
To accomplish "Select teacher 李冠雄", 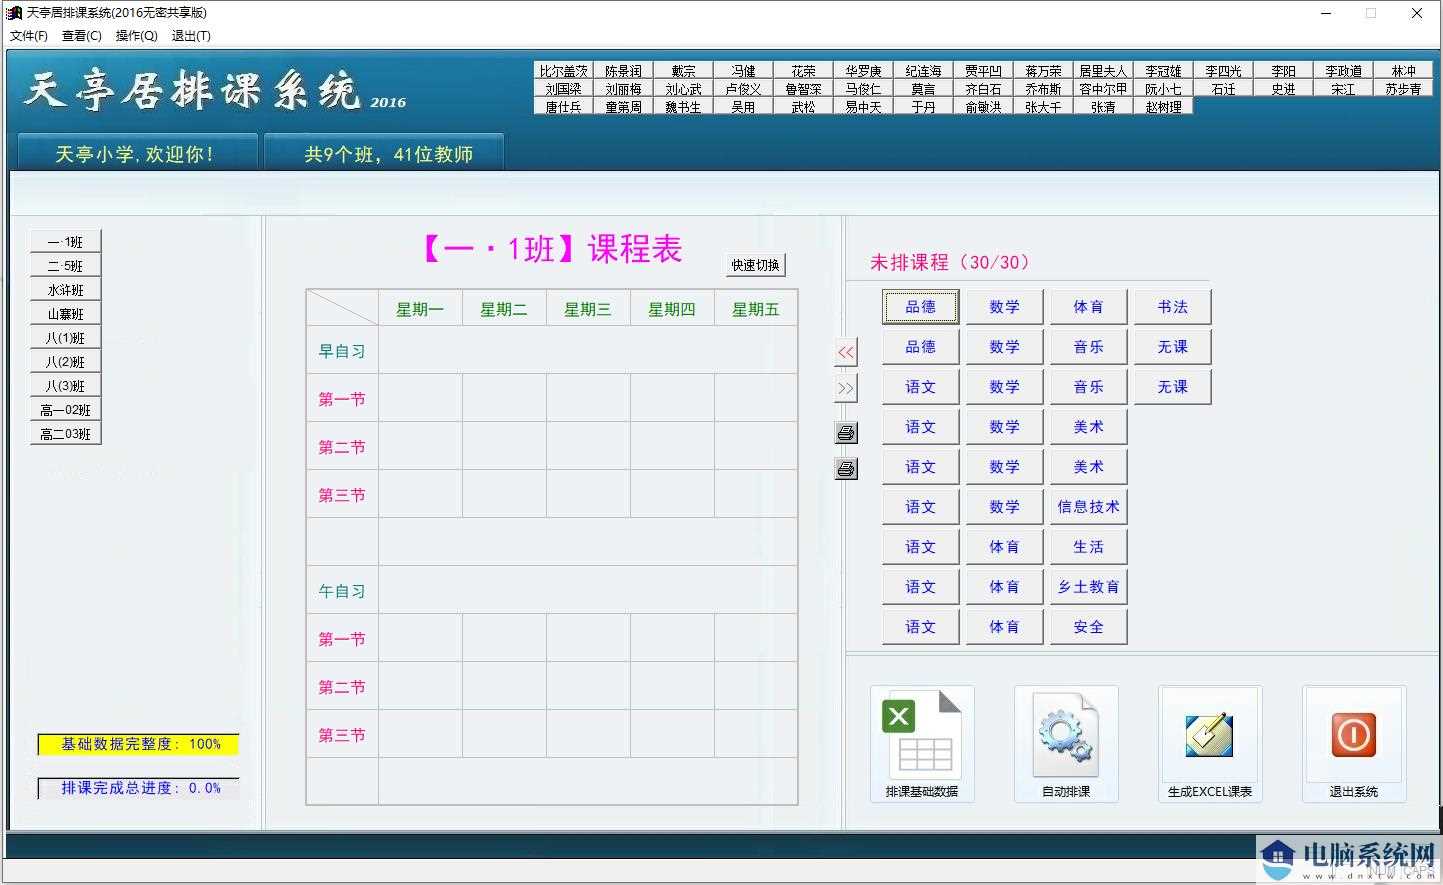I will point(1164,71).
